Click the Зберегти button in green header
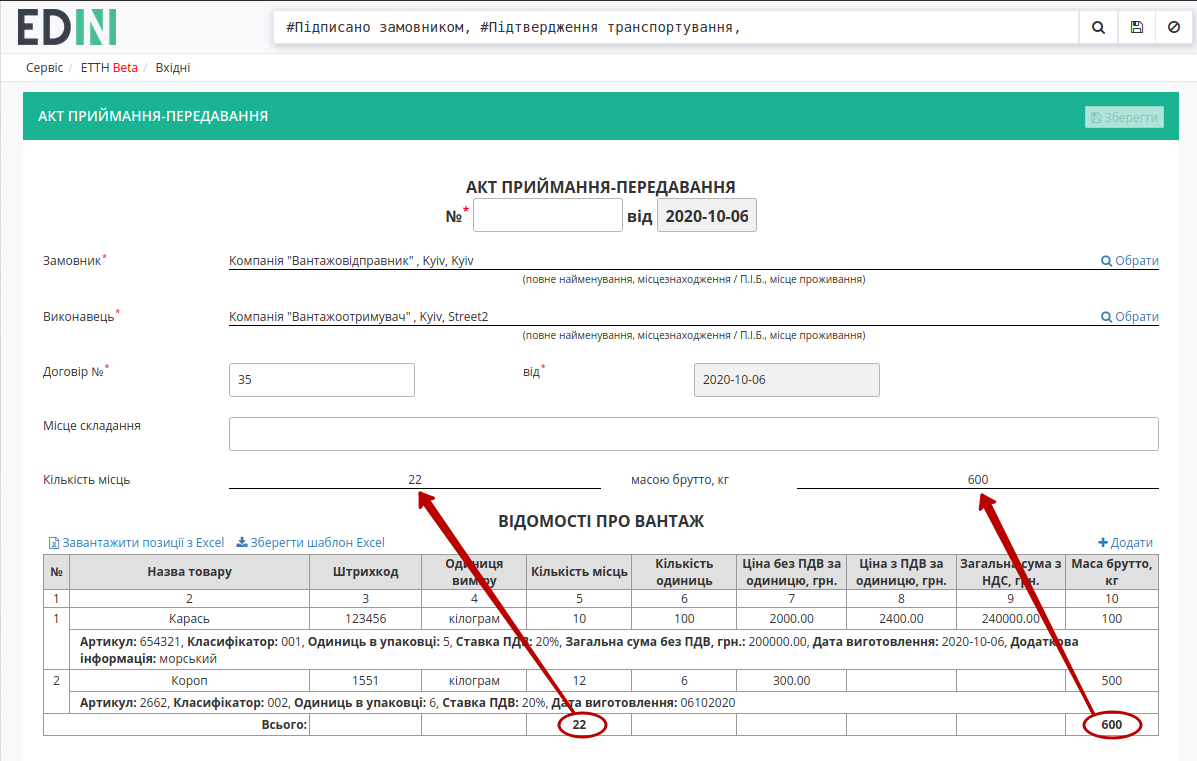Image resolution: width=1197 pixels, height=761 pixels. (x=1124, y=117)
